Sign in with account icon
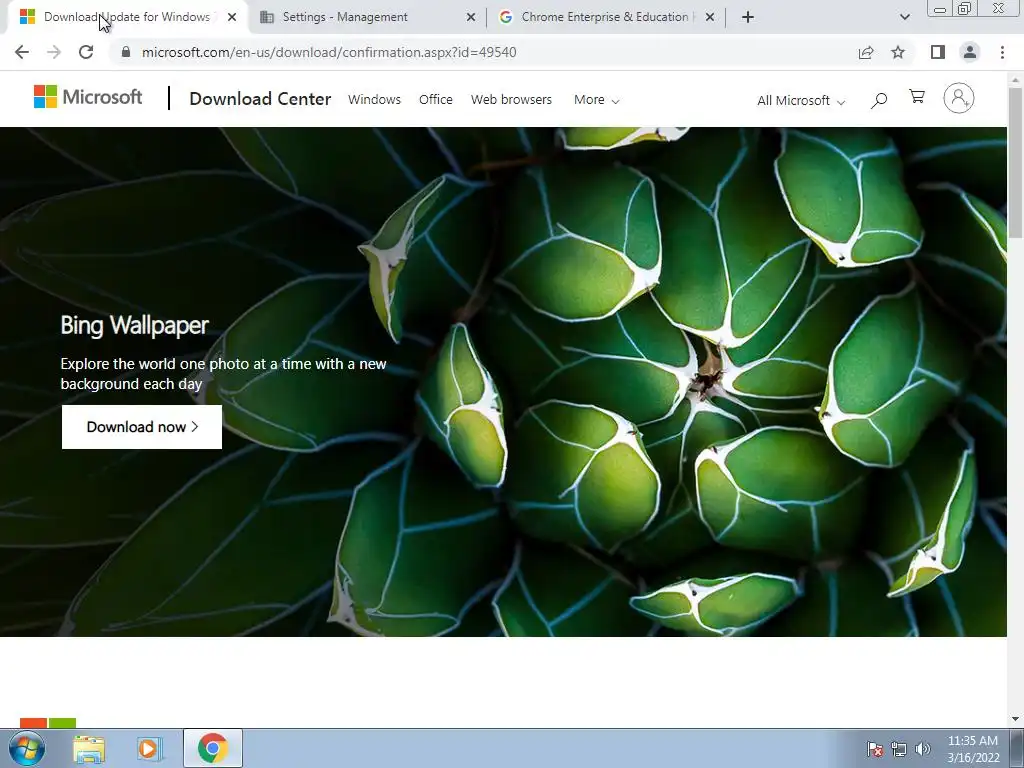This screenshot has width=1024, height=768. (959, 99)
